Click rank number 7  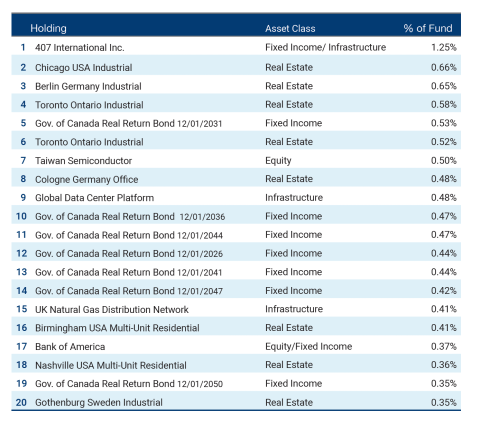pyautogui.click(x=23, y=161)
